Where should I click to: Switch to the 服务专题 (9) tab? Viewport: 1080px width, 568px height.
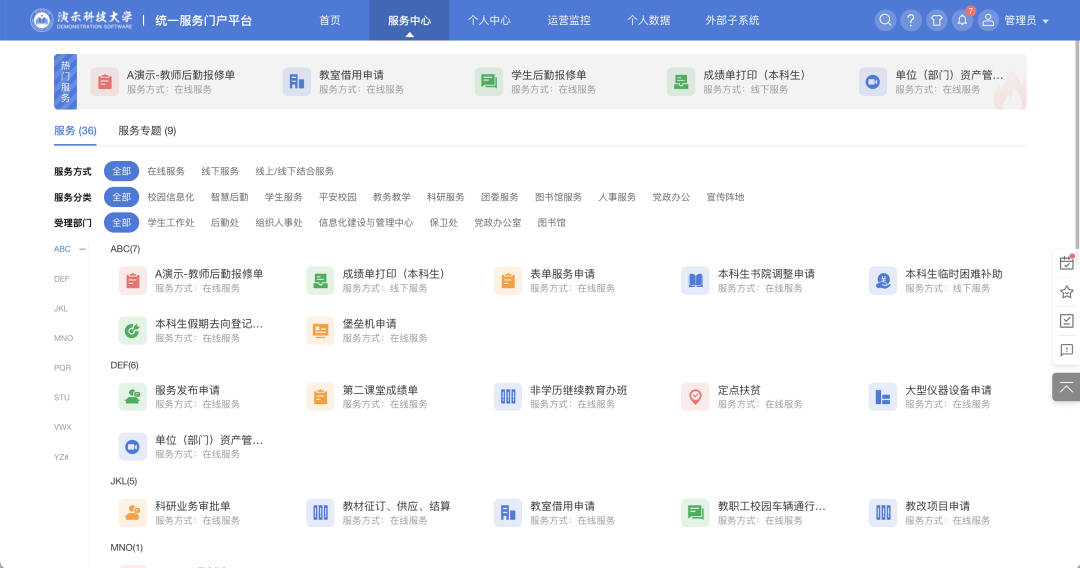coord(147,131)
